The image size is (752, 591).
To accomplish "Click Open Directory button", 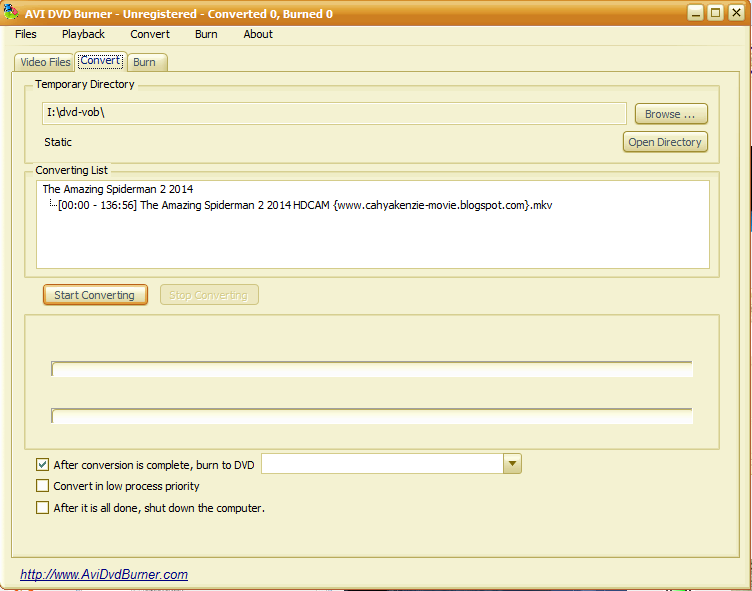I will click(x=665, y=142).
